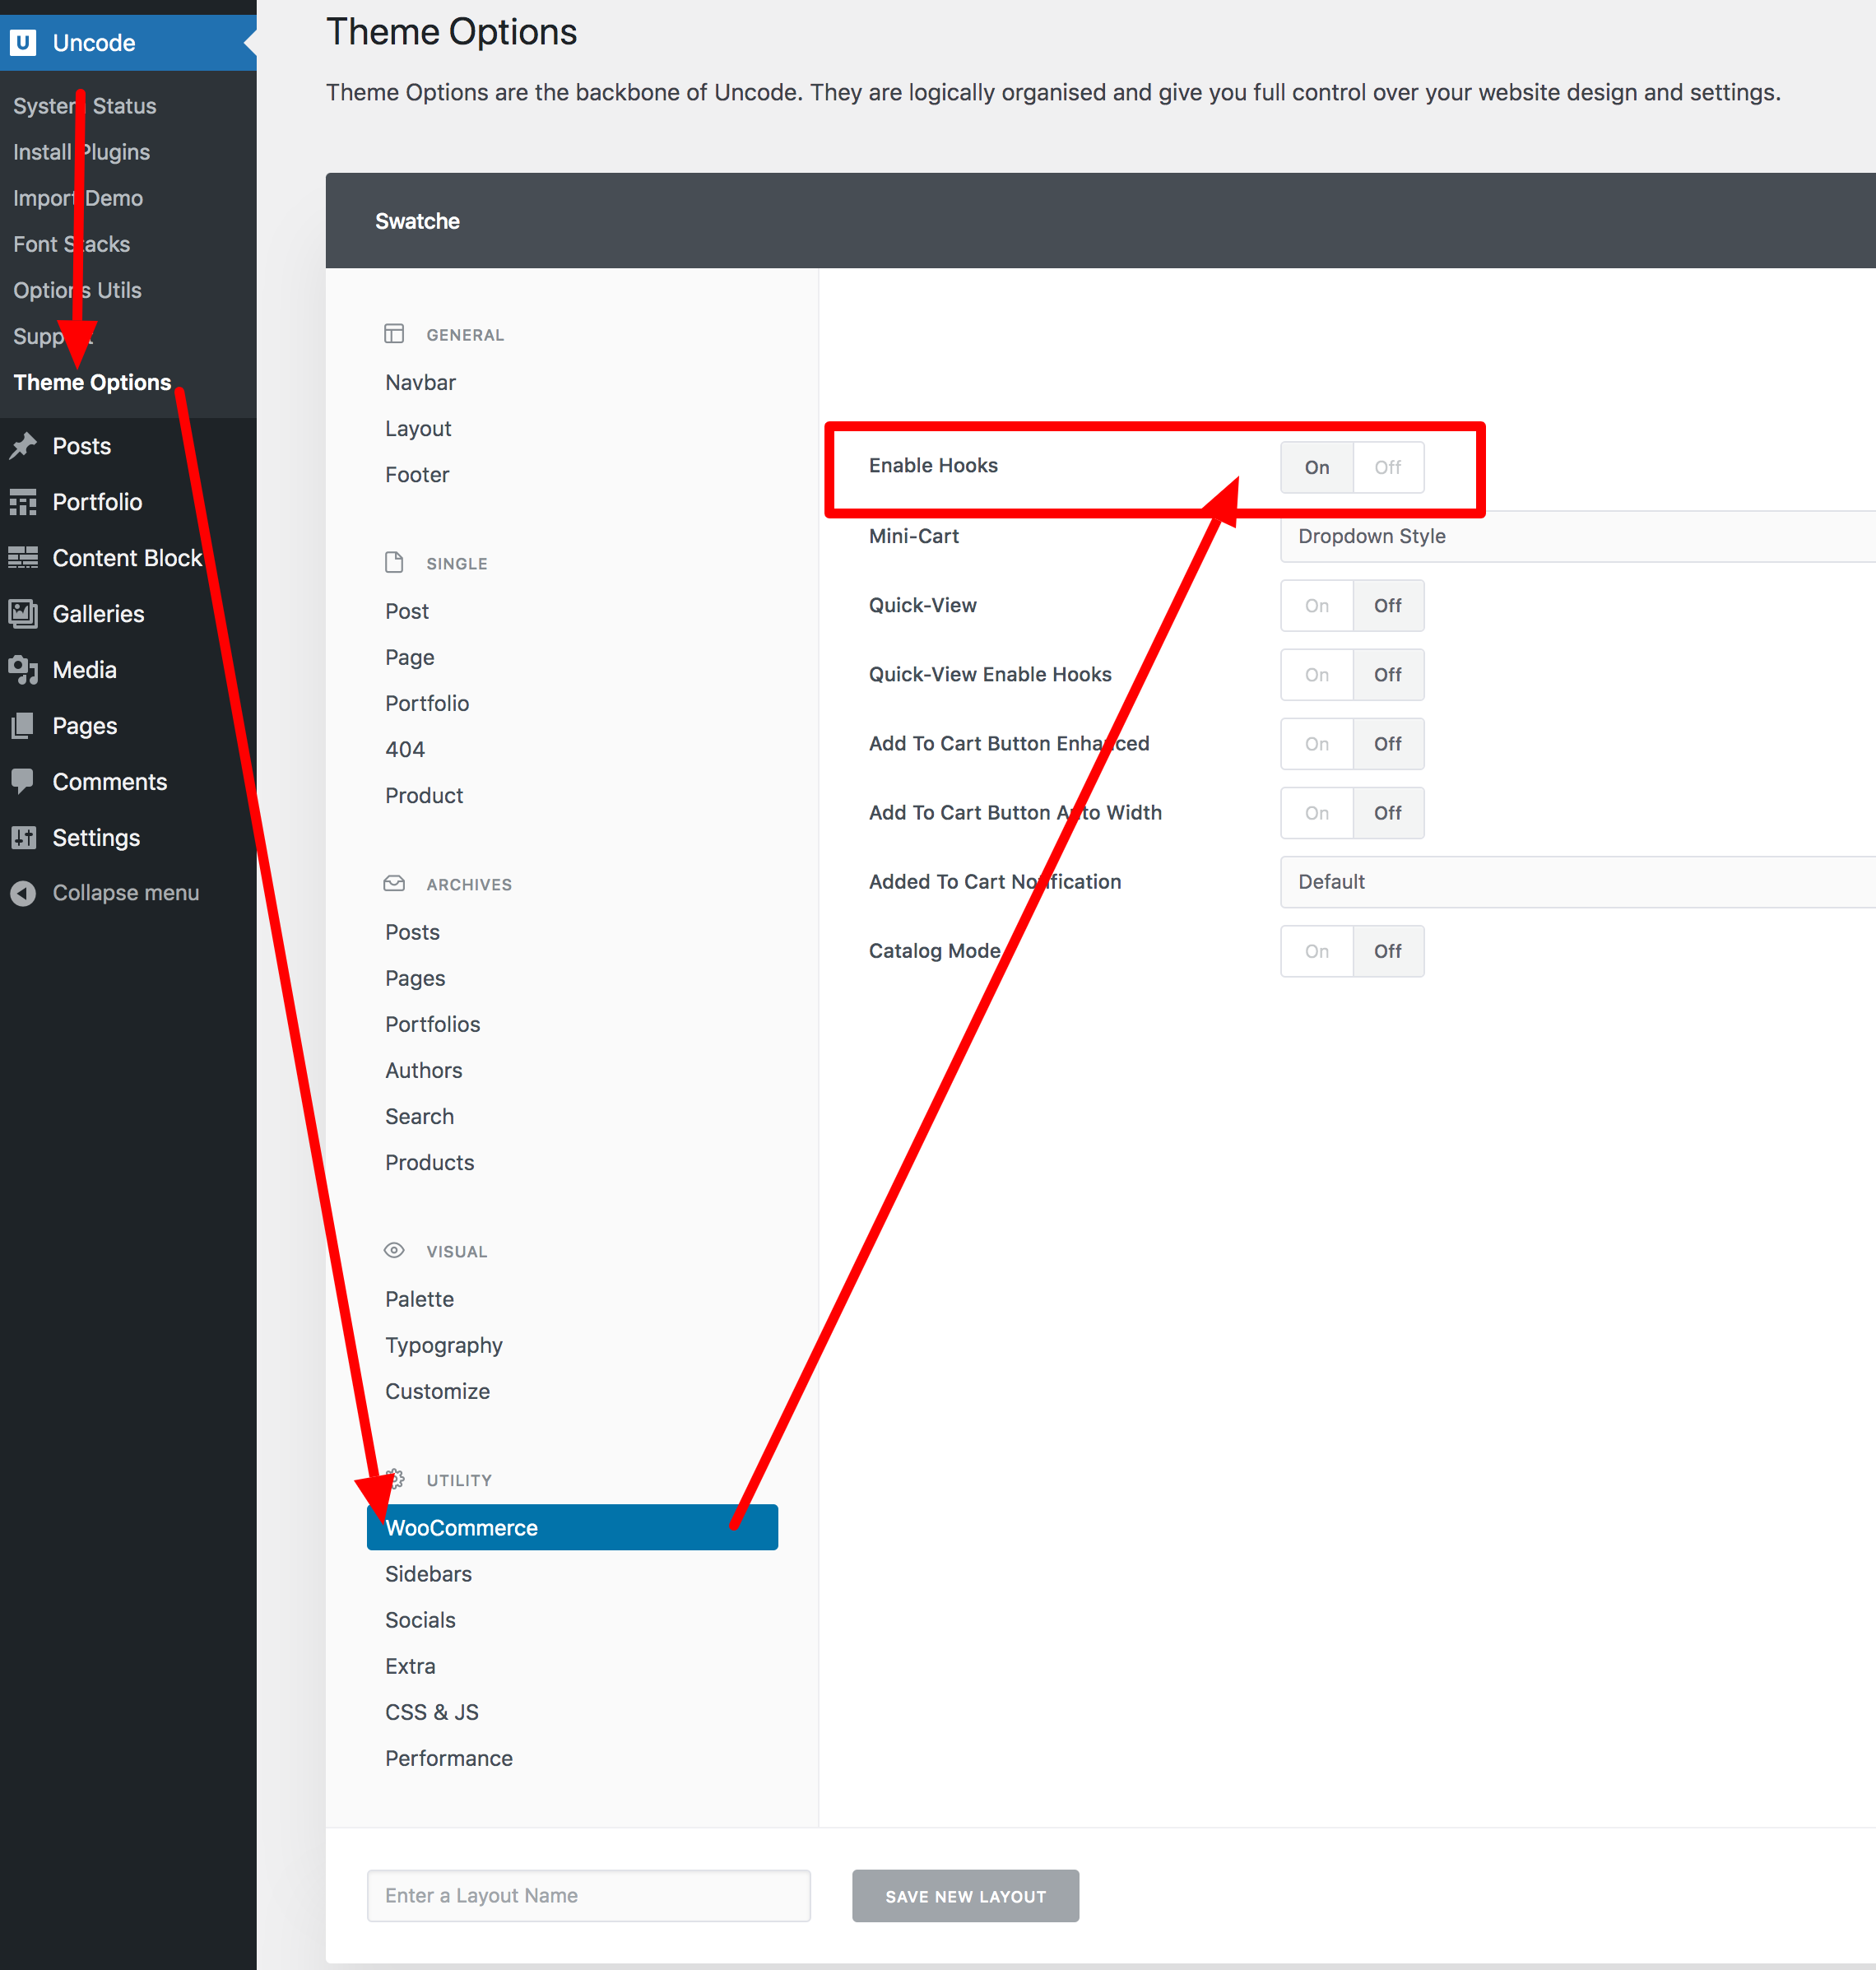Turn on Catalog Mode

click(1316, 951)
